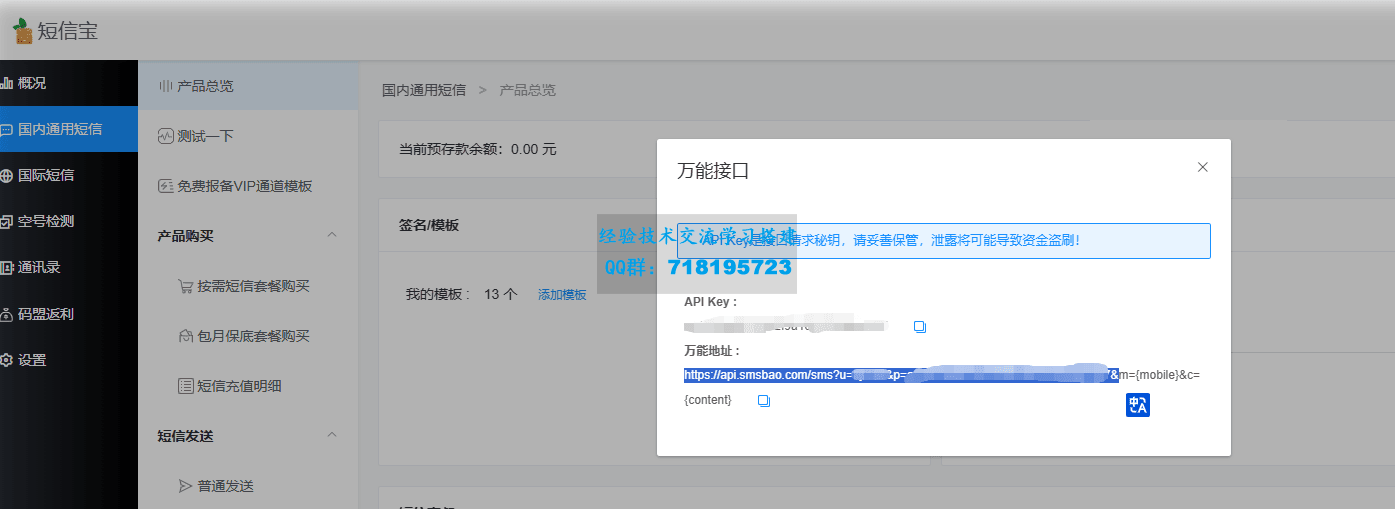This screenshot has width=1395, height=509.
Task: Click the blue translate icon
Action: [1138, 405]
